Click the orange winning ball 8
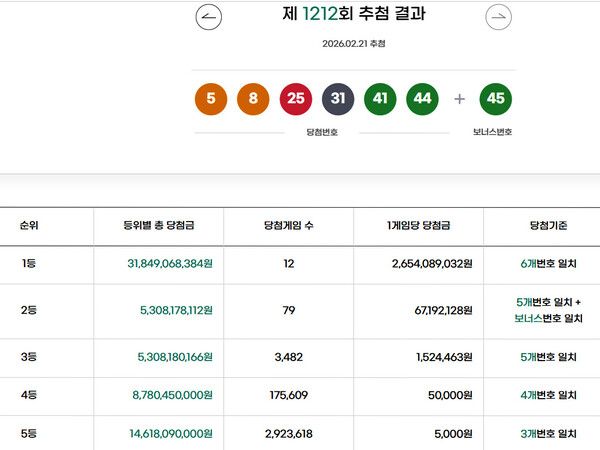600x450 pixels. (253, 99)
